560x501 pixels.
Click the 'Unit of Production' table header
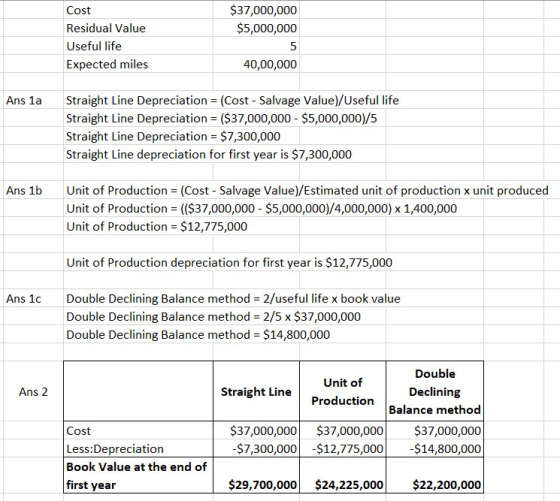(x=342, y=392)
